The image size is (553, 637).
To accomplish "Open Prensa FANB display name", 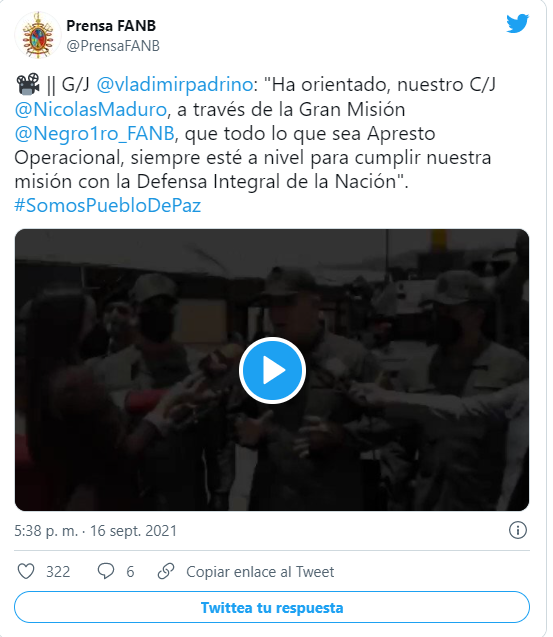I will 111,26.
